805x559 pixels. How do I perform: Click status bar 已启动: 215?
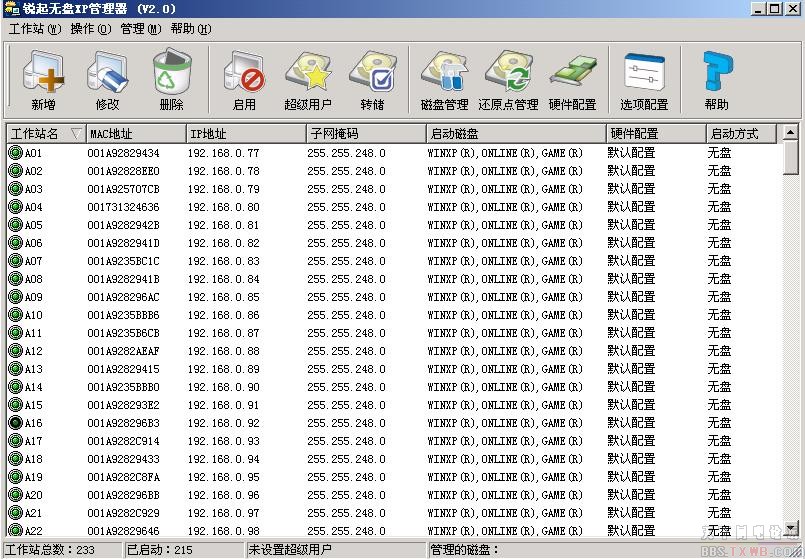tap(184, 549)
